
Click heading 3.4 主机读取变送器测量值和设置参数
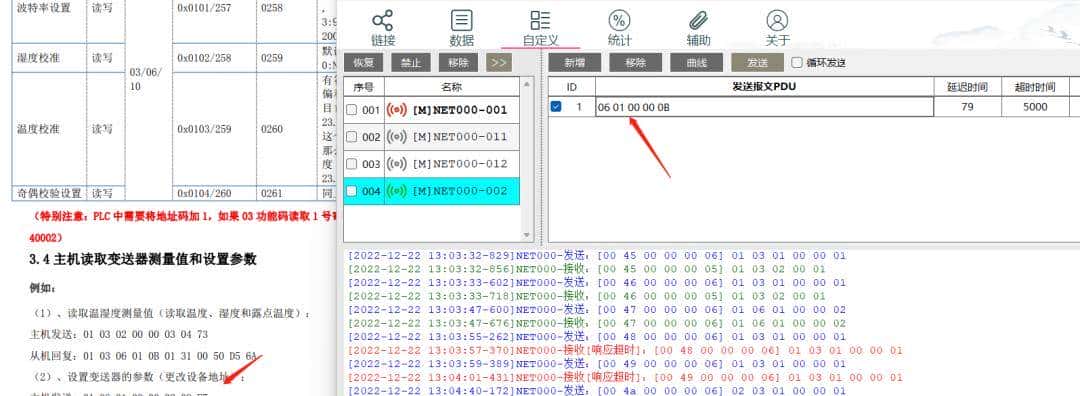click(143, 260)
